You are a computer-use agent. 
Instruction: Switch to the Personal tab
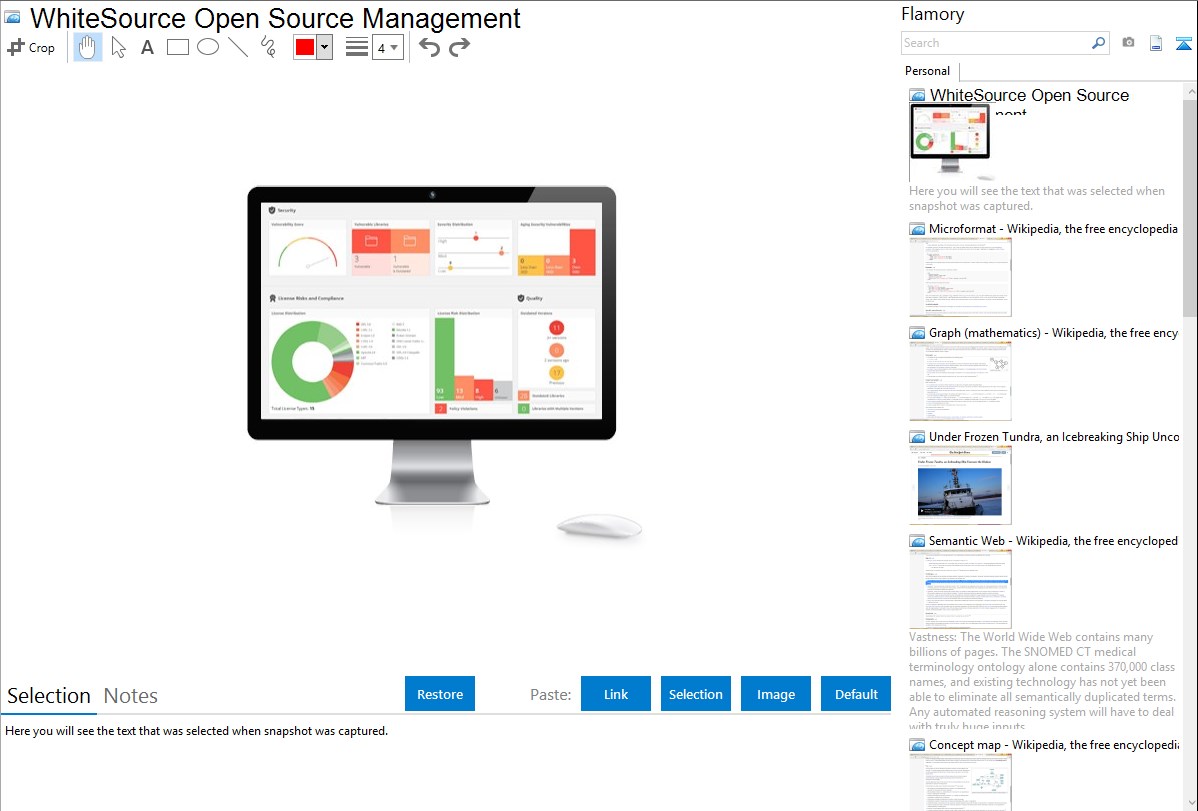pyautogui.click(x=928, y=71)
